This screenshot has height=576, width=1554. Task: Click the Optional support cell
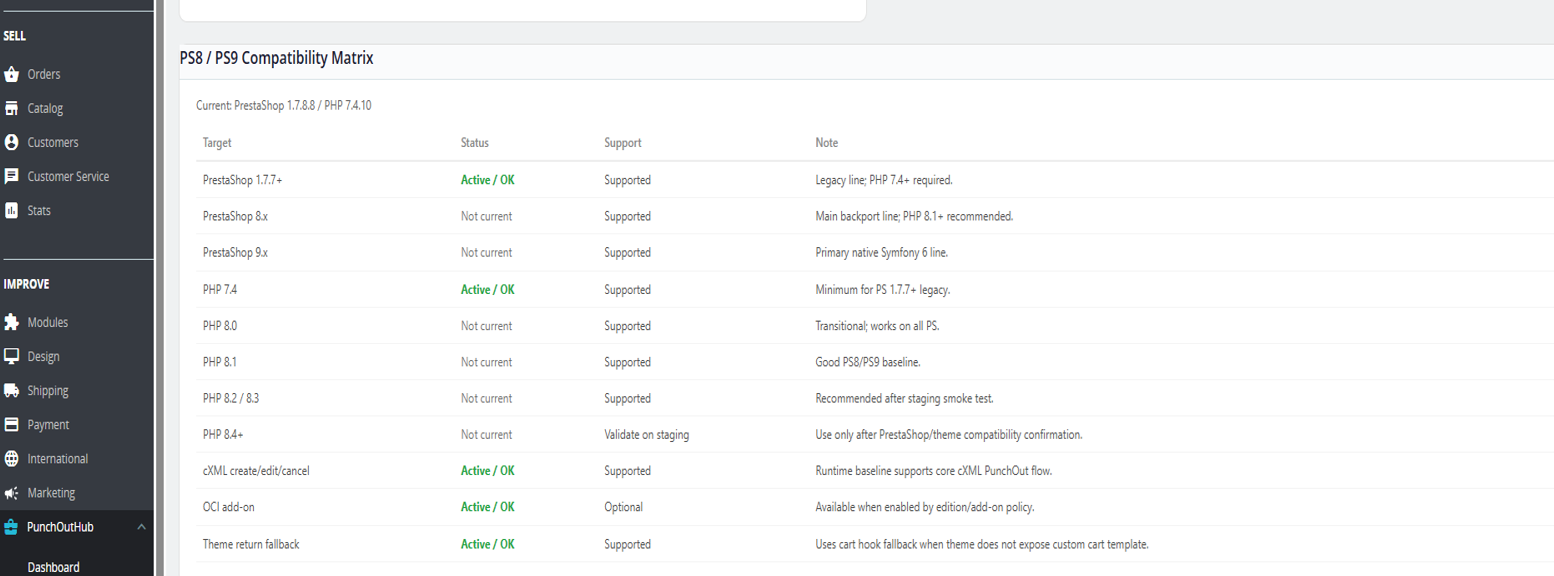623,507
